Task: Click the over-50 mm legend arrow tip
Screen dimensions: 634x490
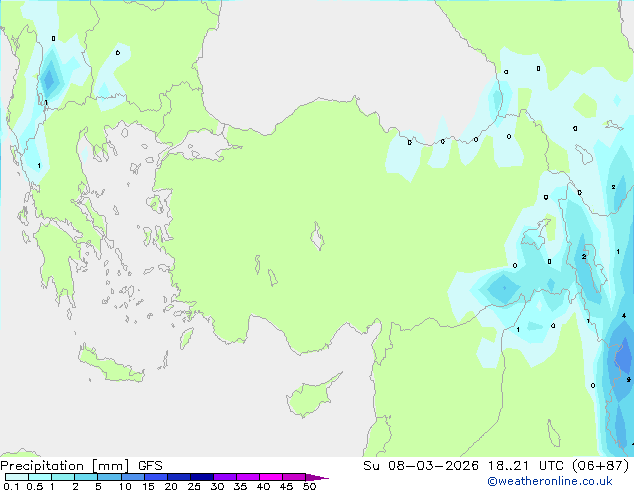Action: [317, 477]
